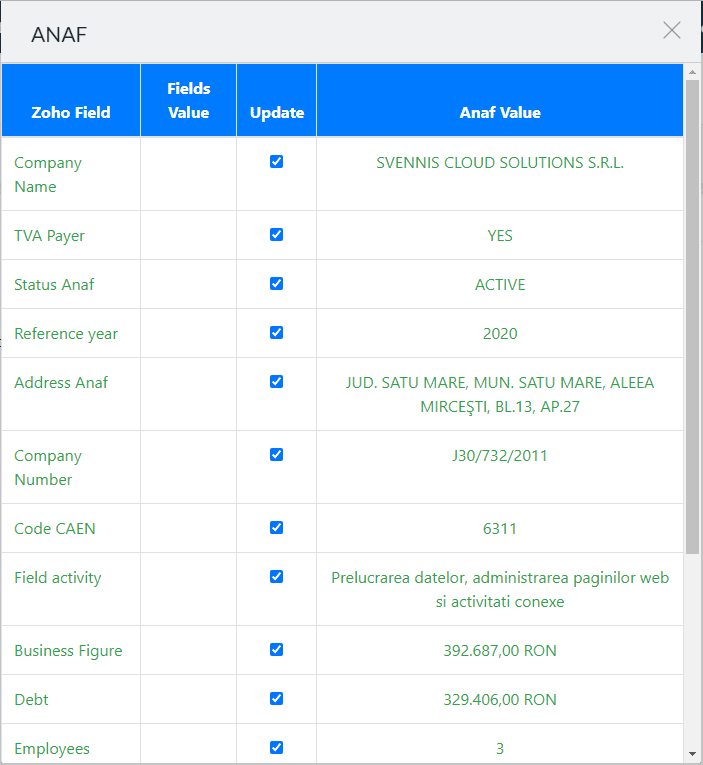Click the Anaf Value column header
Viewport: 703px width, 765px height.
(x=500, y=112)
